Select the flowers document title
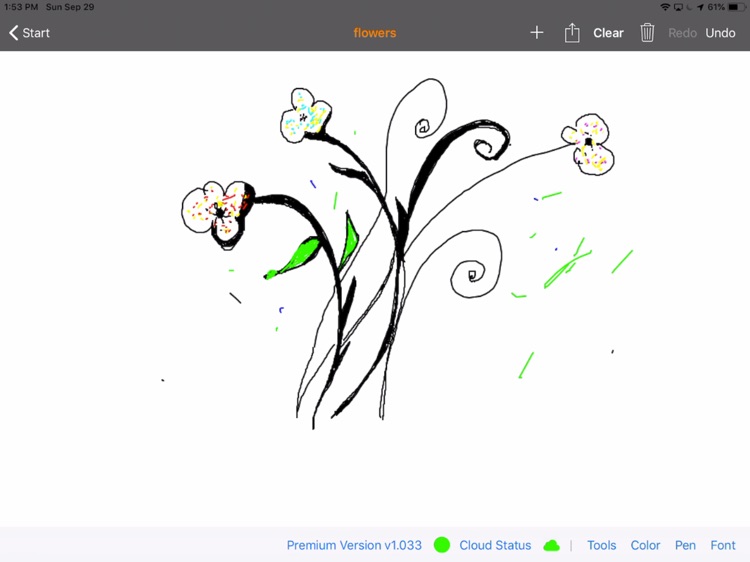The image size is (750, 562). tap(375, 33)
